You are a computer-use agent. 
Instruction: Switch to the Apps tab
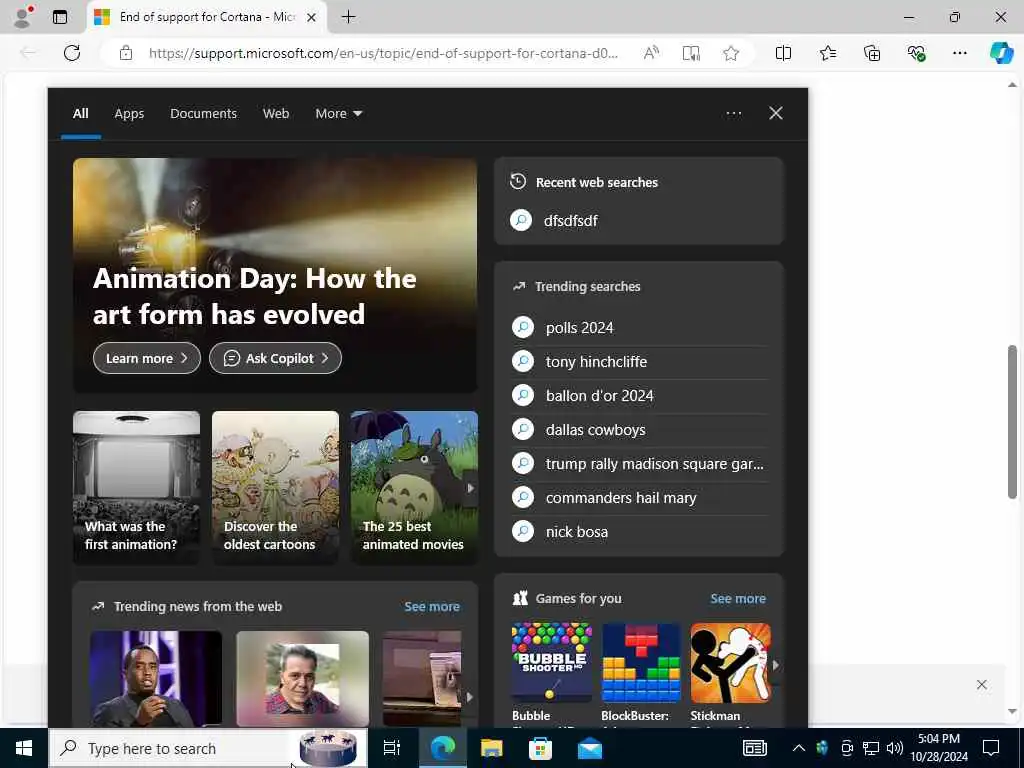pyautogui.click(x=129, y=114)
